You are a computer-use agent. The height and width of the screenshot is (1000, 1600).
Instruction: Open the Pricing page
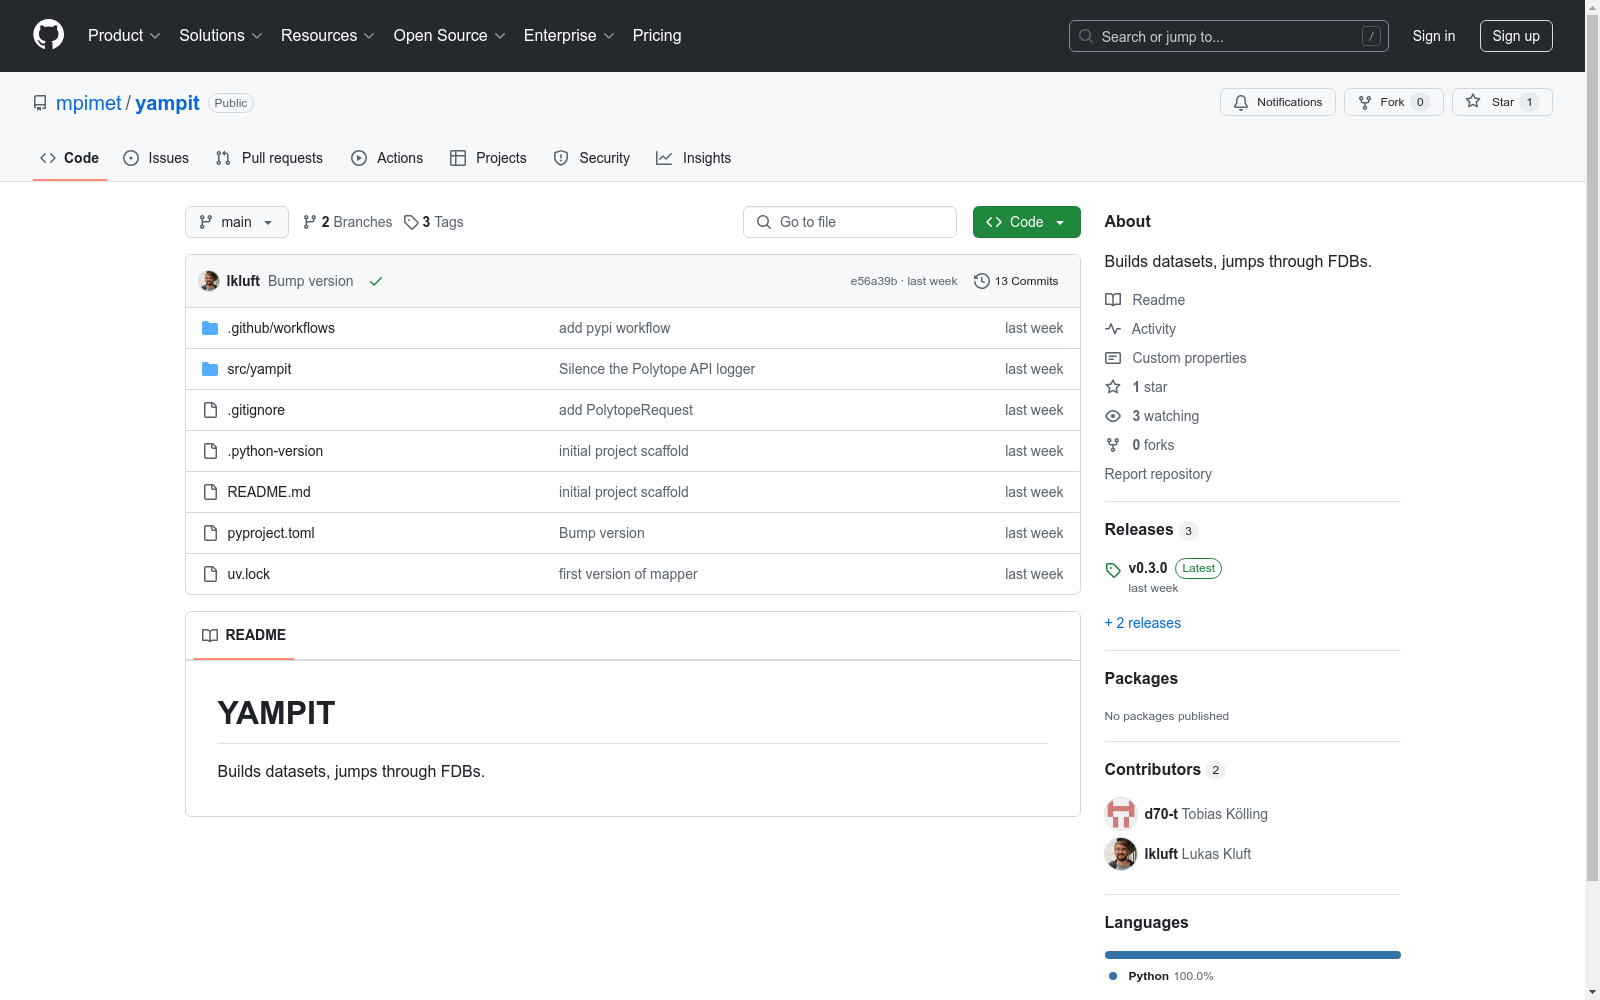(x=657, y=35)
